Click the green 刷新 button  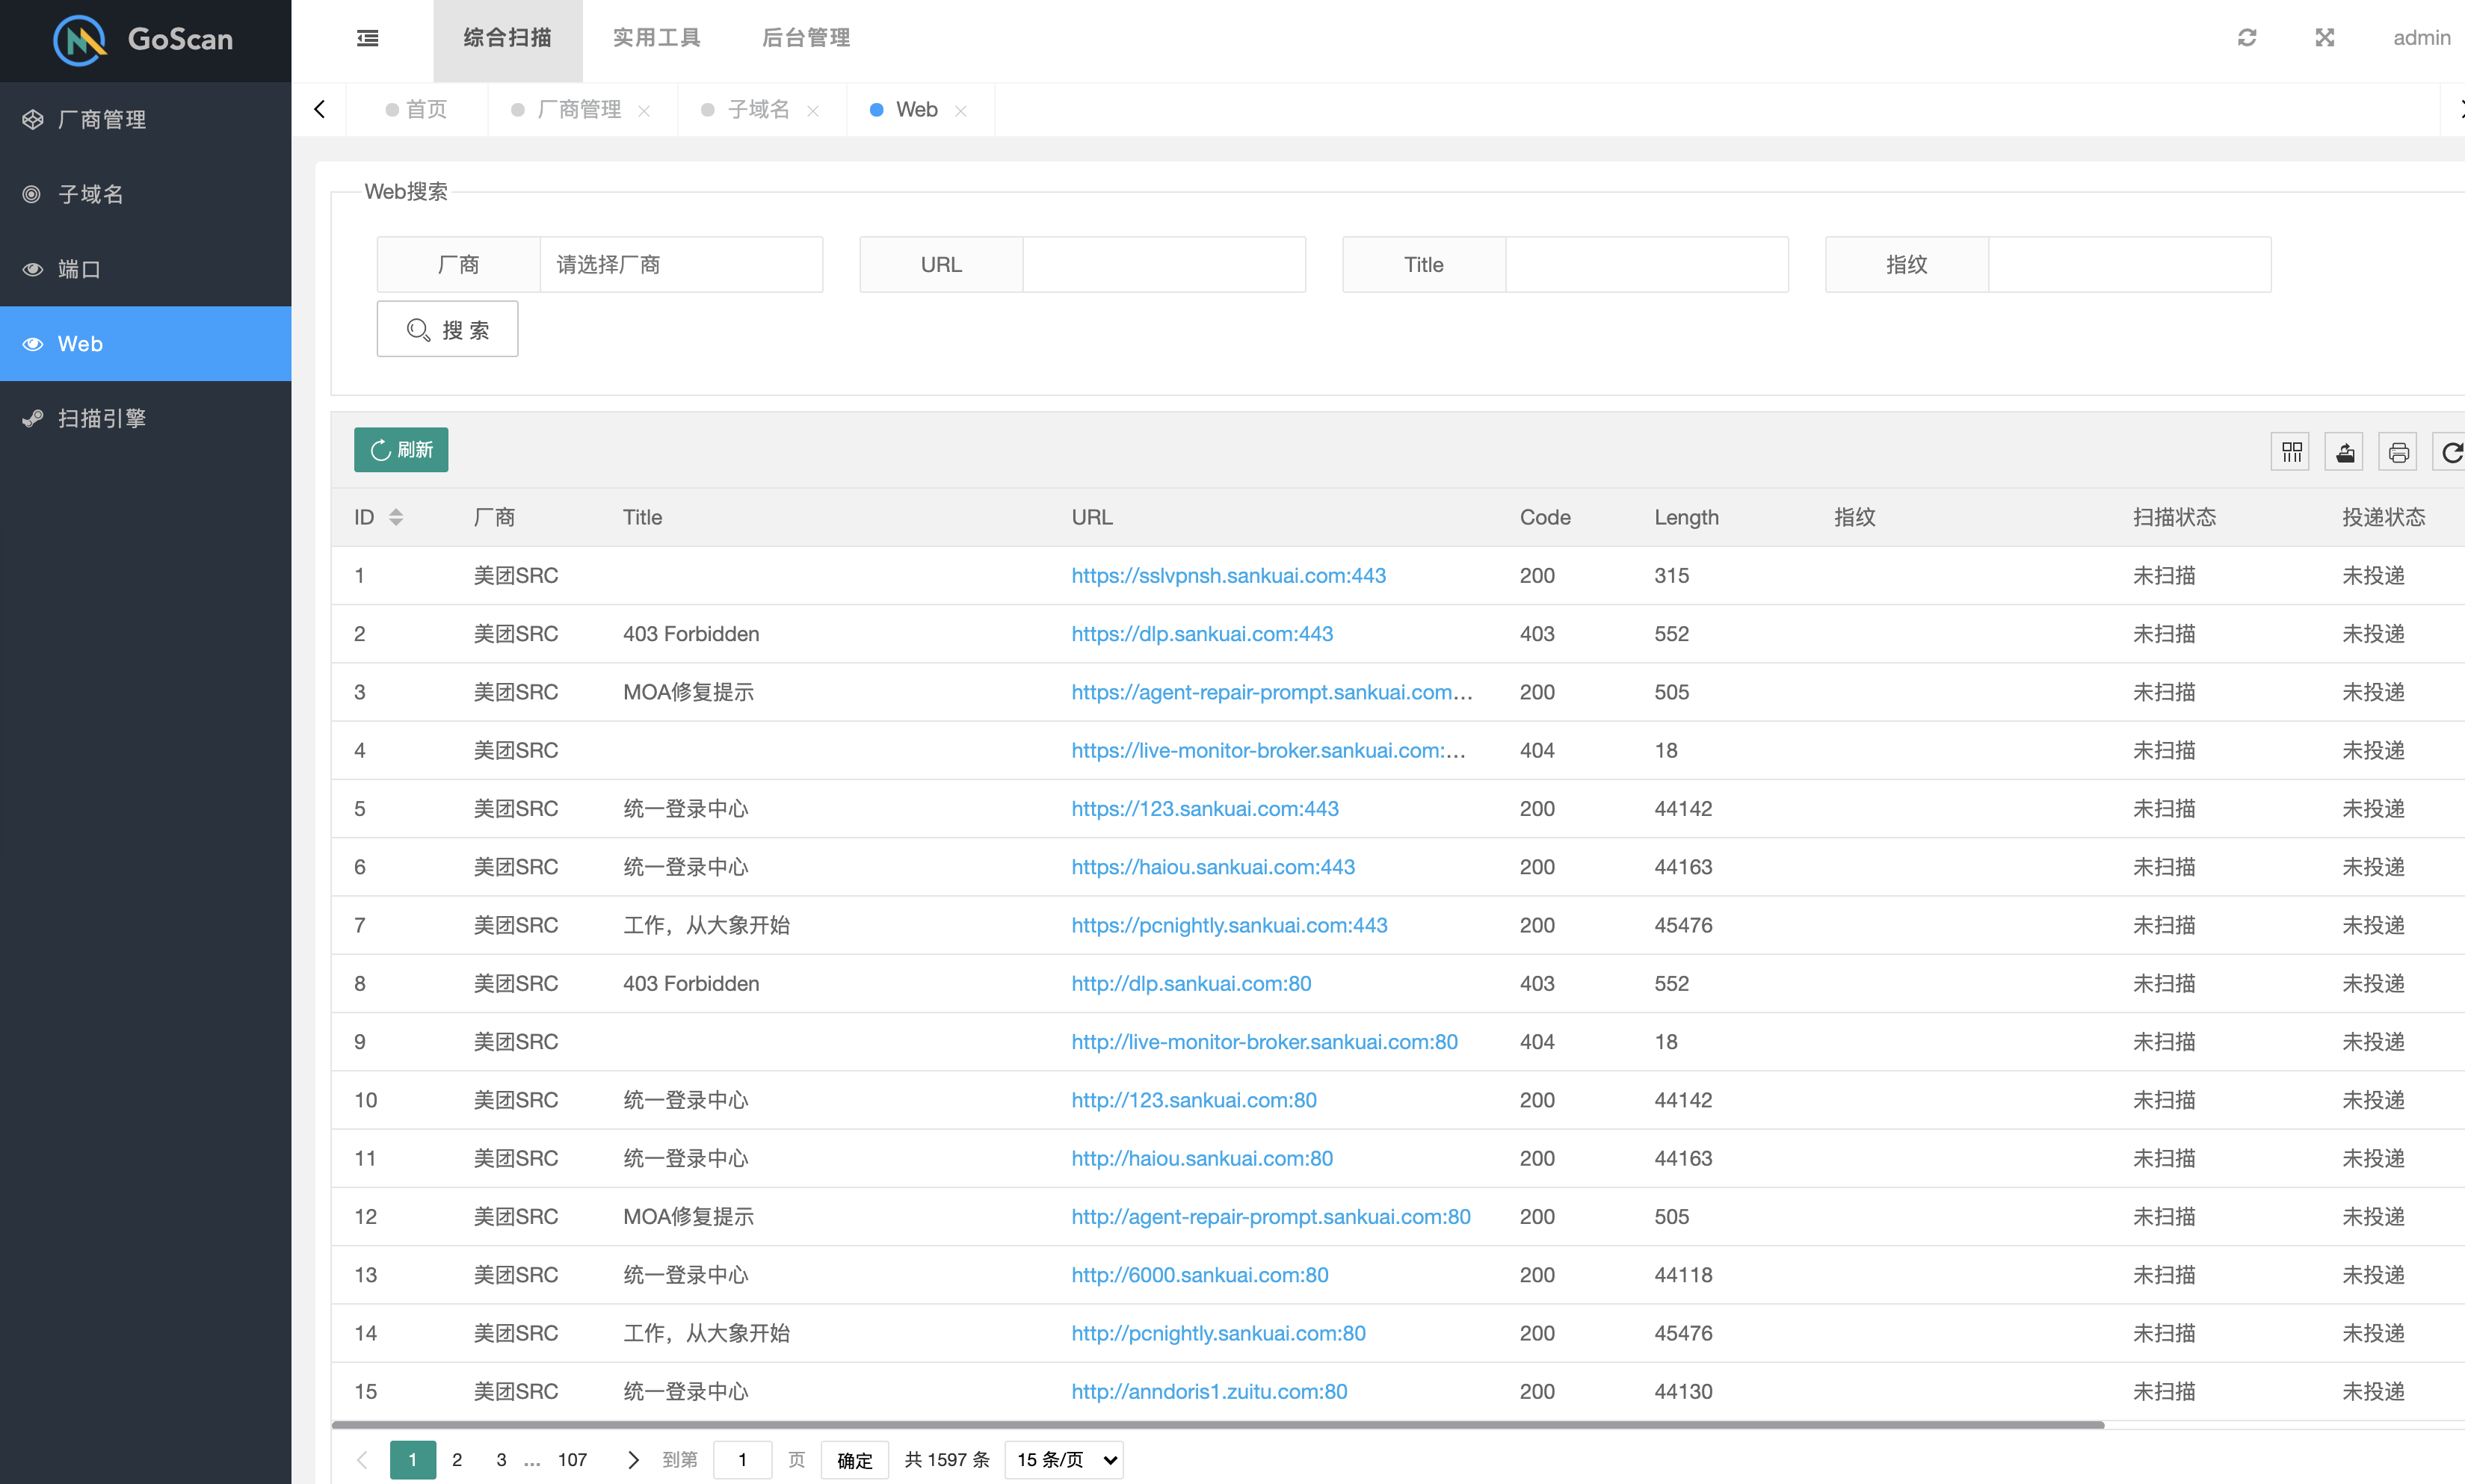(x=401, y=450)
